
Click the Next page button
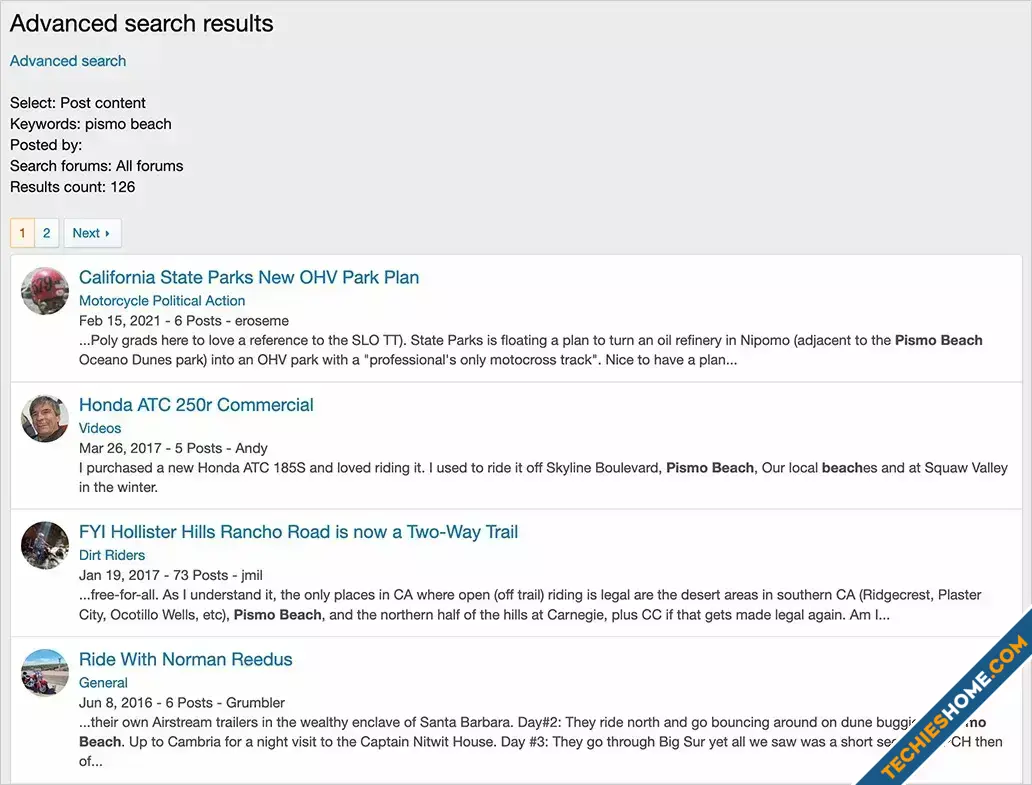[x=92, y=233]
